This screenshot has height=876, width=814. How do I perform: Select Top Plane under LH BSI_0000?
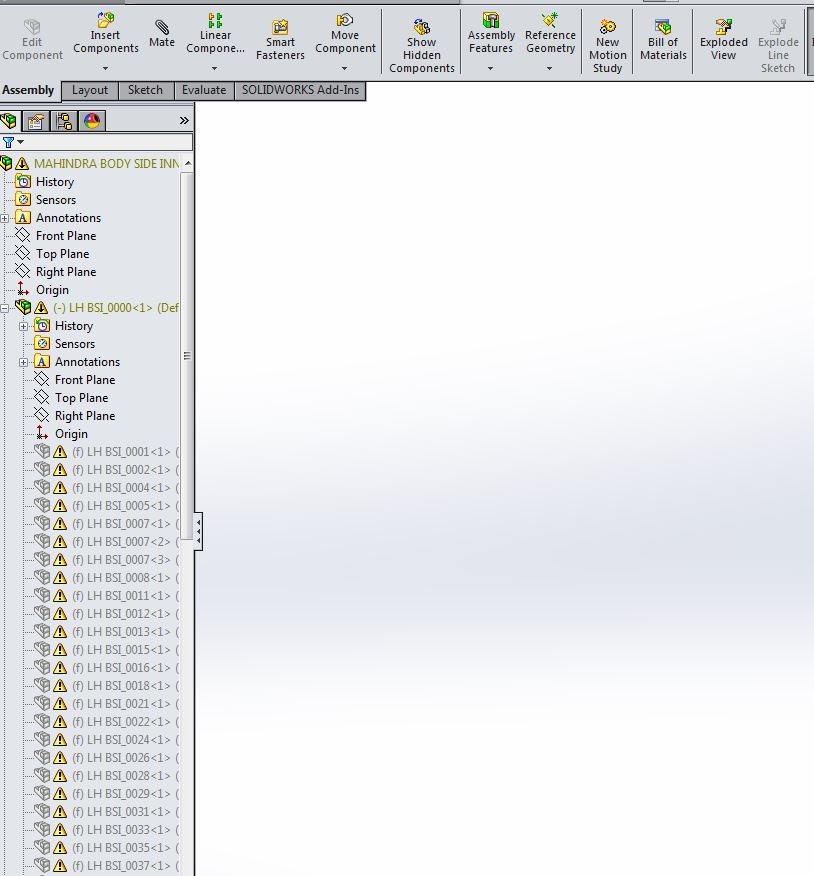pos(82,398)
